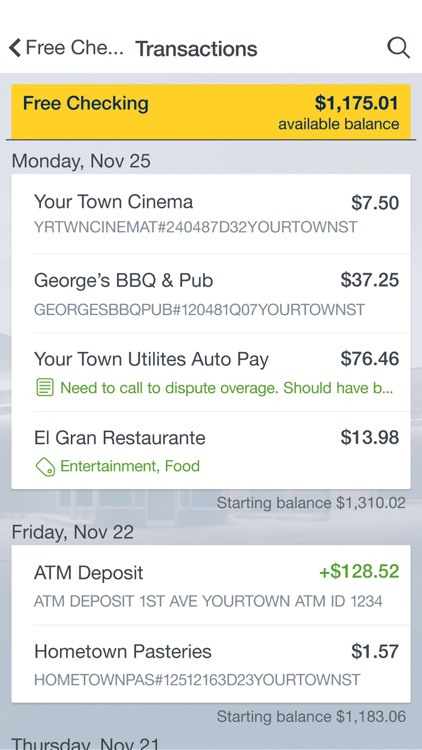This screenshot has height=750, width=422.
Task: Select the +$128.52 deposit amount
Action: [x=358, y=572]
